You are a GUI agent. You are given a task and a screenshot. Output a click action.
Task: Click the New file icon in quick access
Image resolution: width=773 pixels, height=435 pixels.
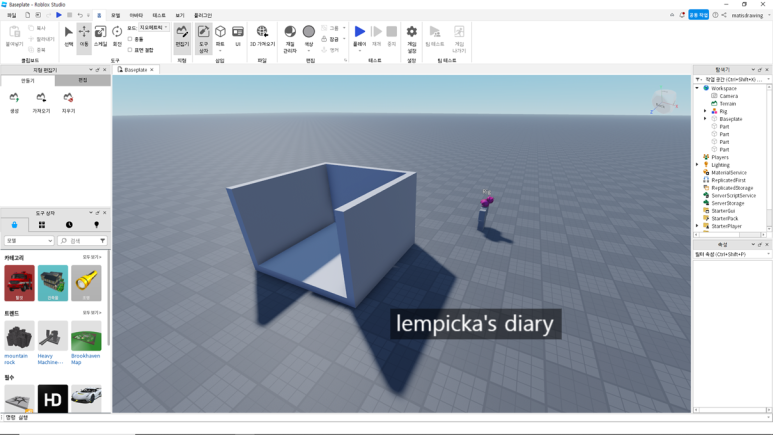[28, 15]
